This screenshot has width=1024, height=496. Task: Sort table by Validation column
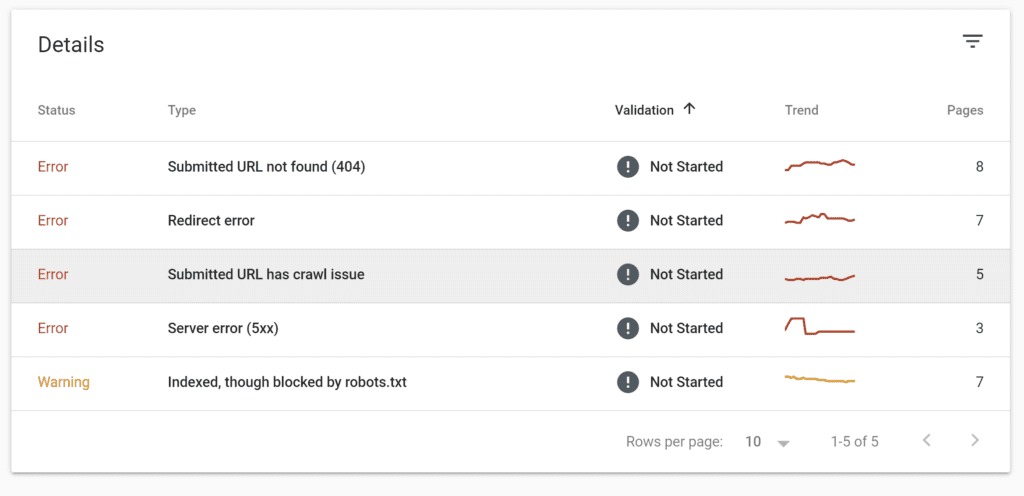(644, 110)
